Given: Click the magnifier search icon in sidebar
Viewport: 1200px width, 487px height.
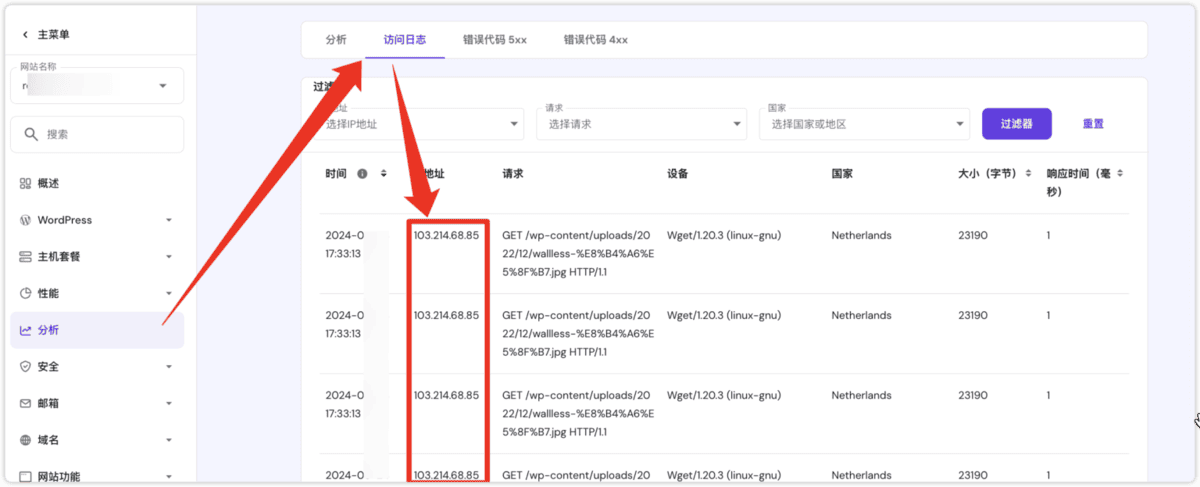Looking at the screenshot, I should click(31, 134).
